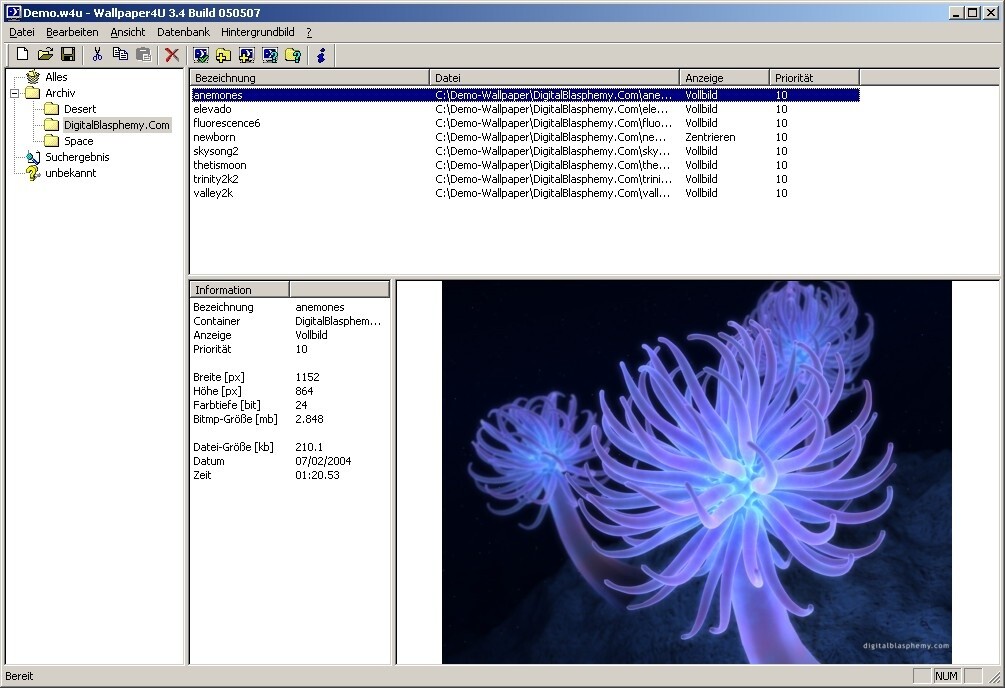Show the blue info icon in toolbar
The height and width of the screenshot is (688, 1005).
tap(321, 55)
